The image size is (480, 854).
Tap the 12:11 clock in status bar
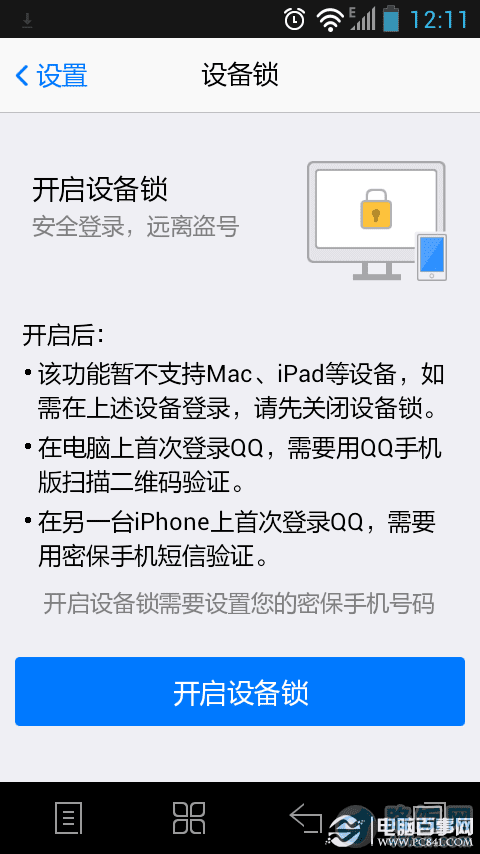pyautogui.click(x=438, y=20)
